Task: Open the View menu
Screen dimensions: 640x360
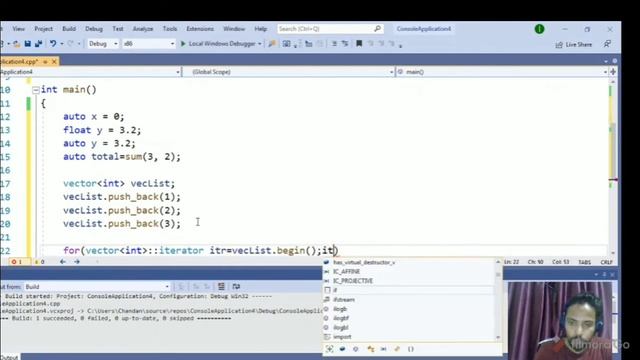Action: (18, 29)
